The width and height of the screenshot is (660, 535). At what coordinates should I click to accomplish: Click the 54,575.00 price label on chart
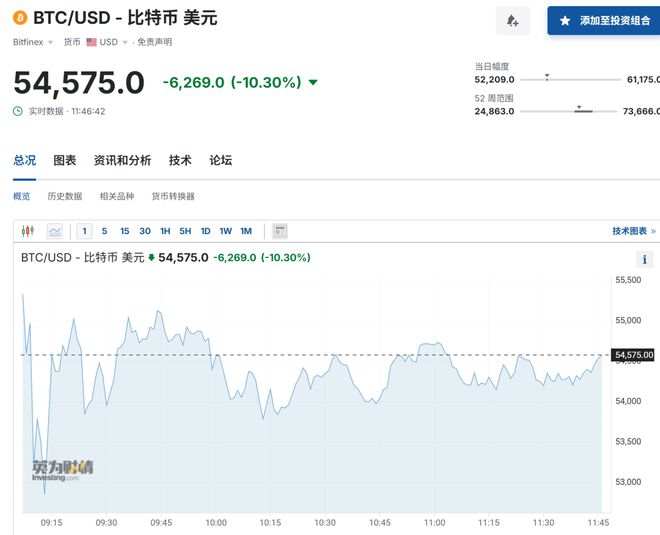click(x=634, y=355)
